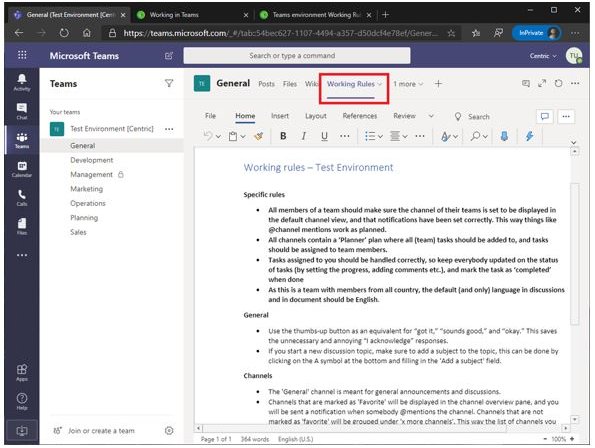Select the Teams icon in sidebar

(x=22, y=140)
